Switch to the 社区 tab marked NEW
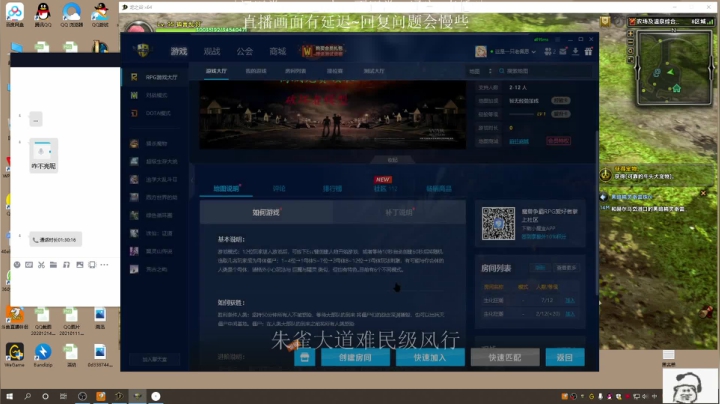 tap(385, 189)
